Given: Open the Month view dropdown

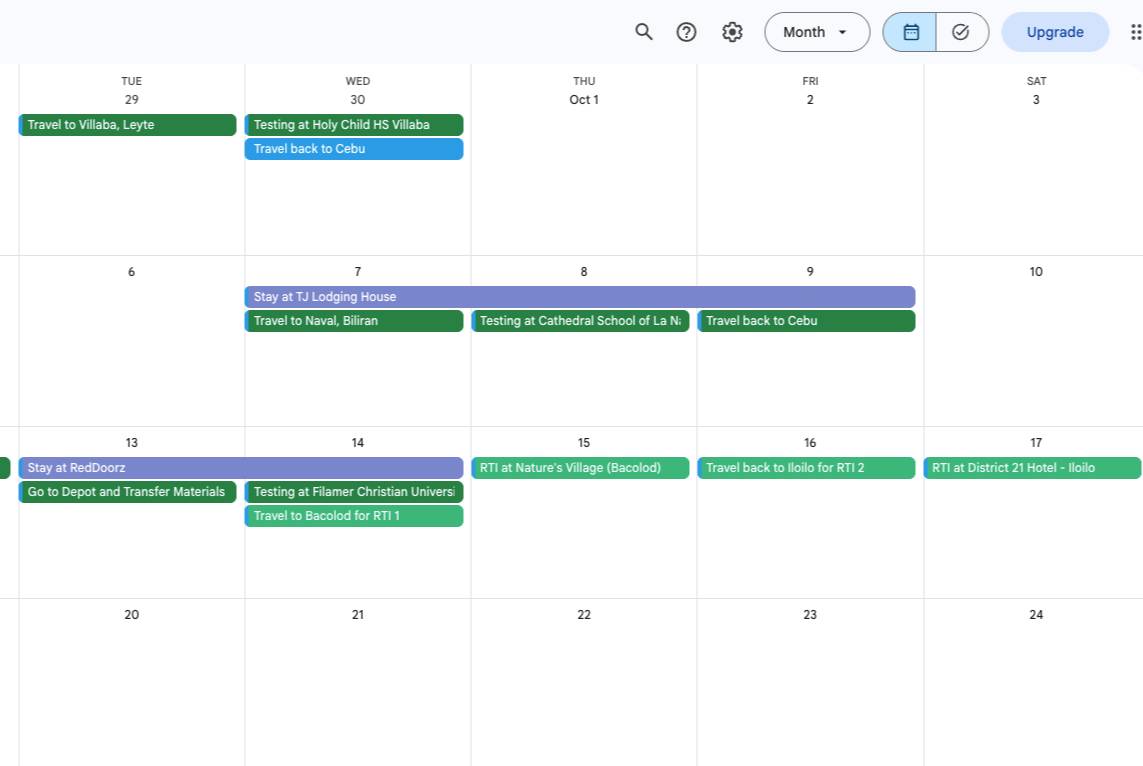Looking at the screenshot, I should point(817,32).
